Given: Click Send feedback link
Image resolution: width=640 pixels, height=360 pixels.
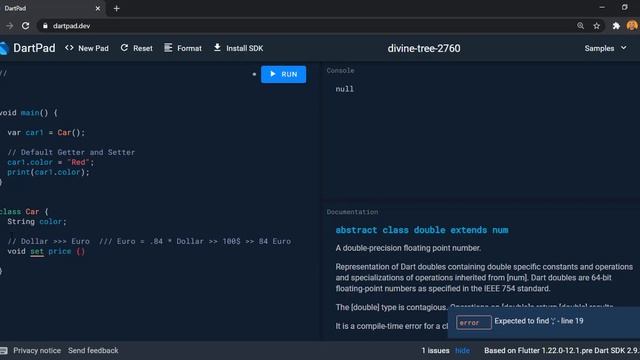Looking at the screenshot, I should tap(93, 351).
